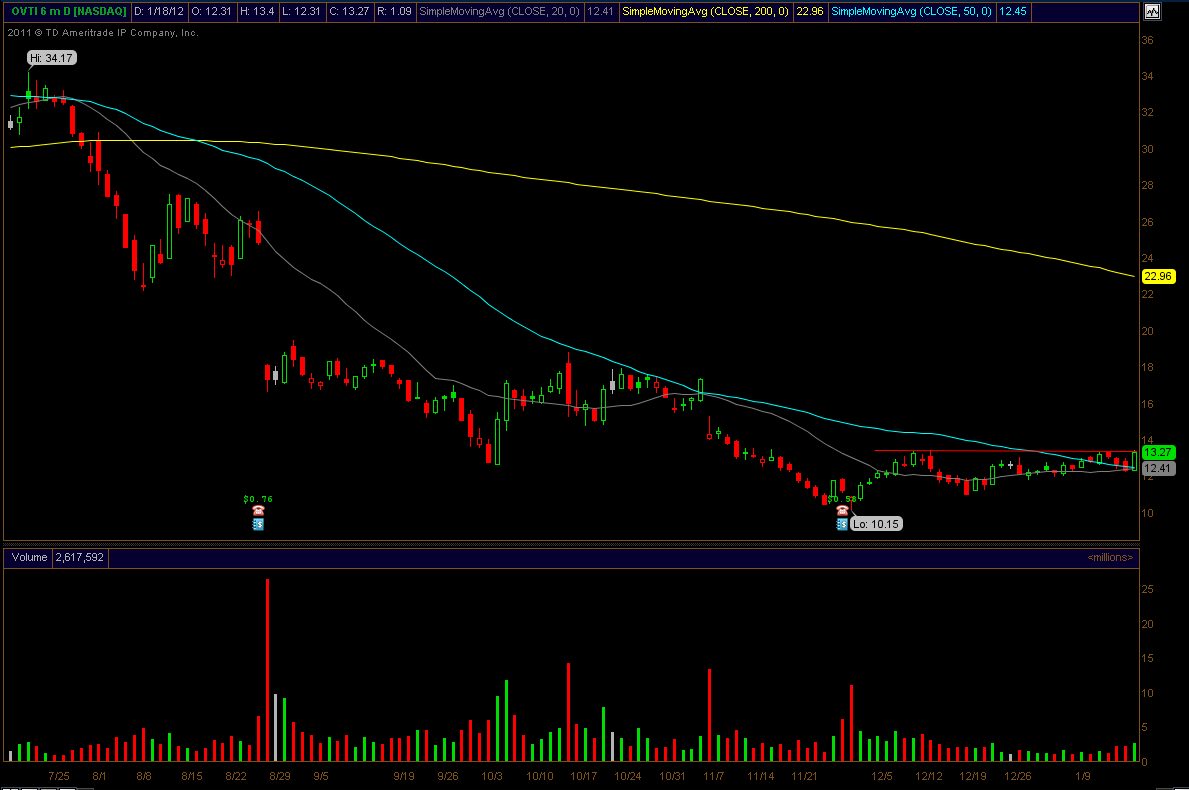This screenshot has width=1189, height=790.
Task: Click the 24 label on the price axis
Action: pos(1147,259)
